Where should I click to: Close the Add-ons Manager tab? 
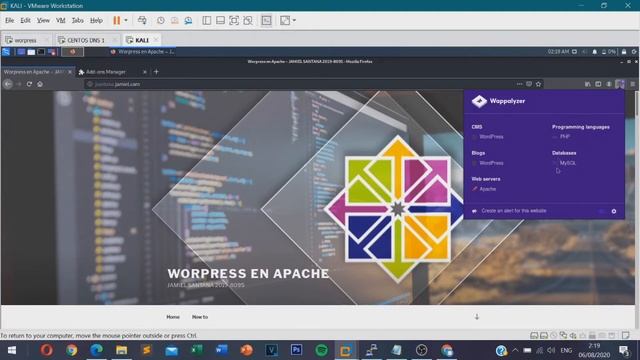[144, 72]
